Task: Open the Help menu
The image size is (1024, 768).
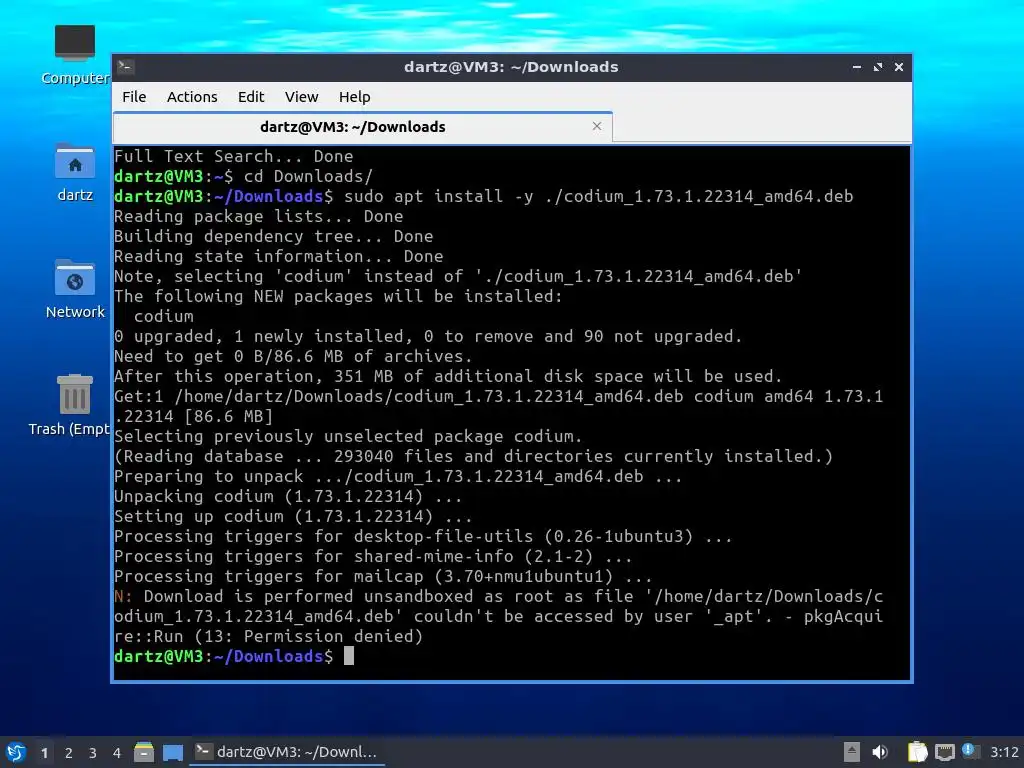Action: point(355,97)
